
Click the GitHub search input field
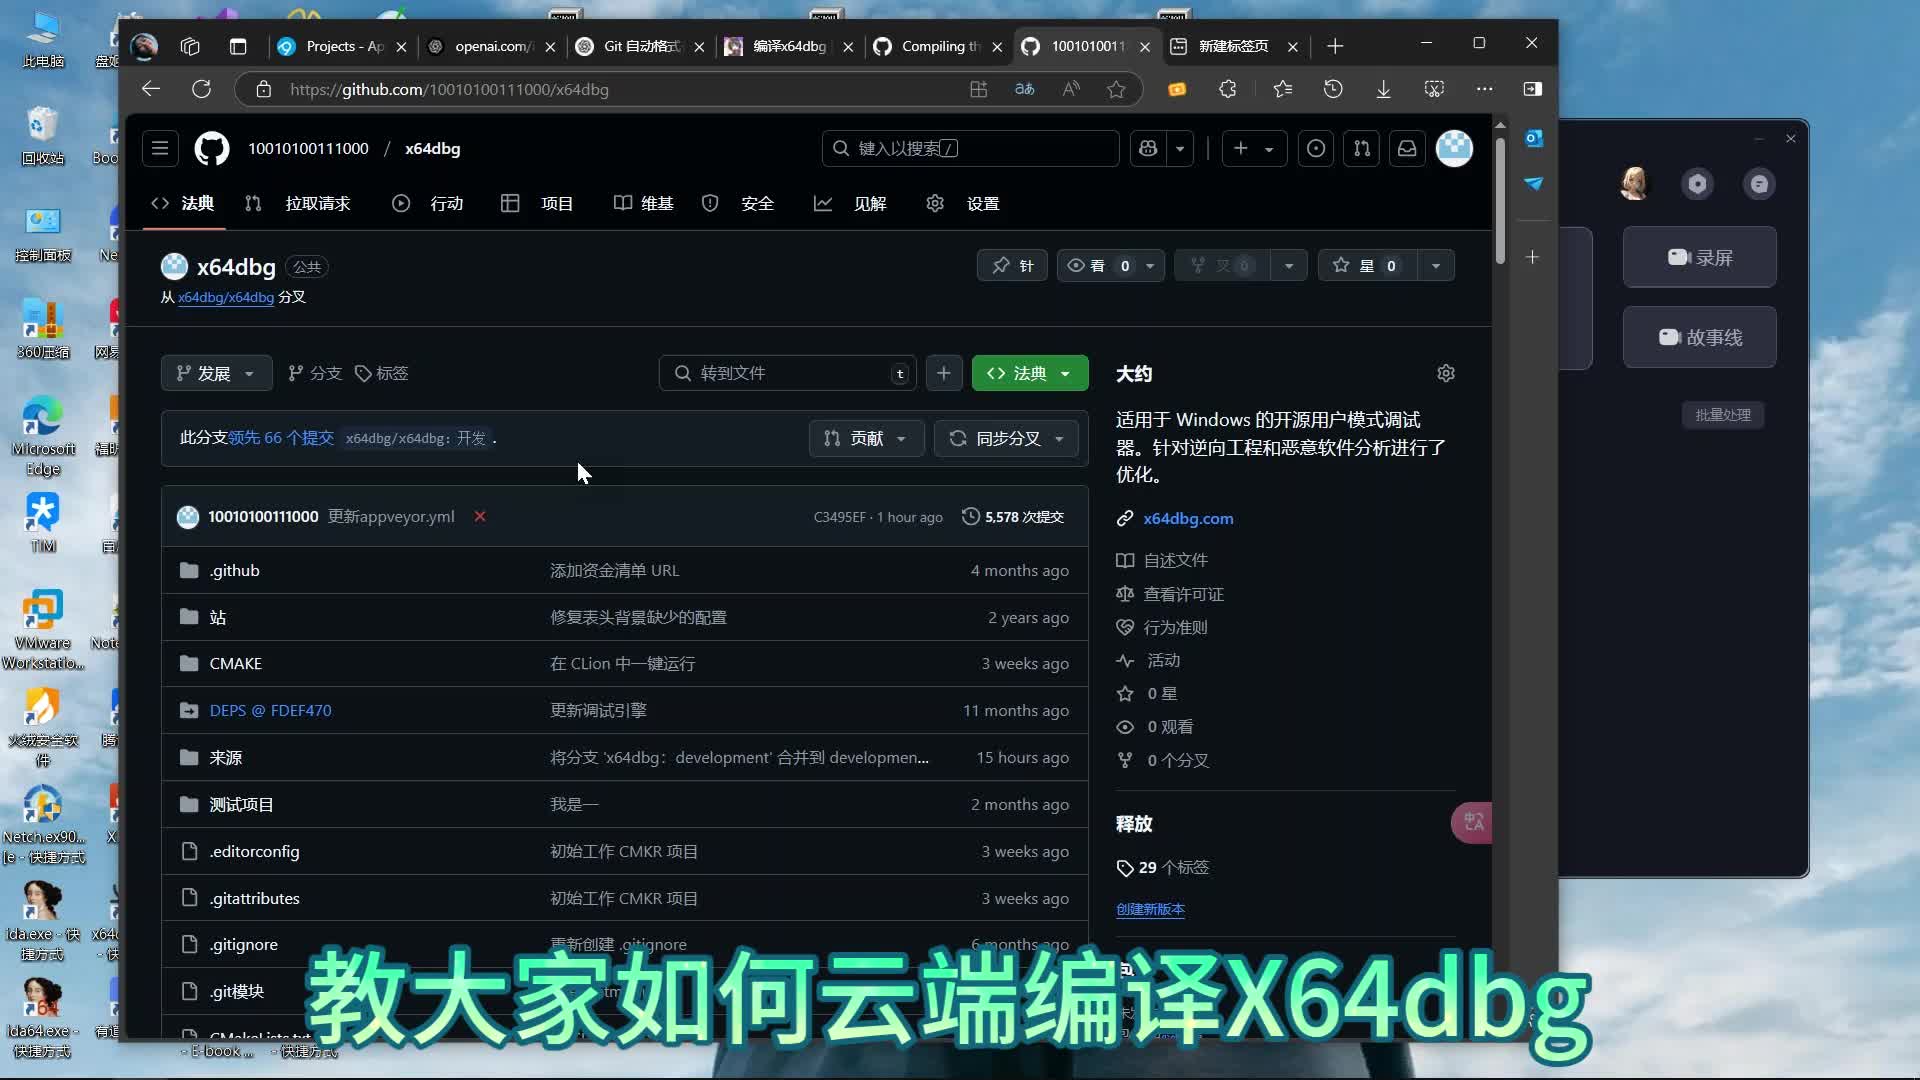click(x=970, y=148)
